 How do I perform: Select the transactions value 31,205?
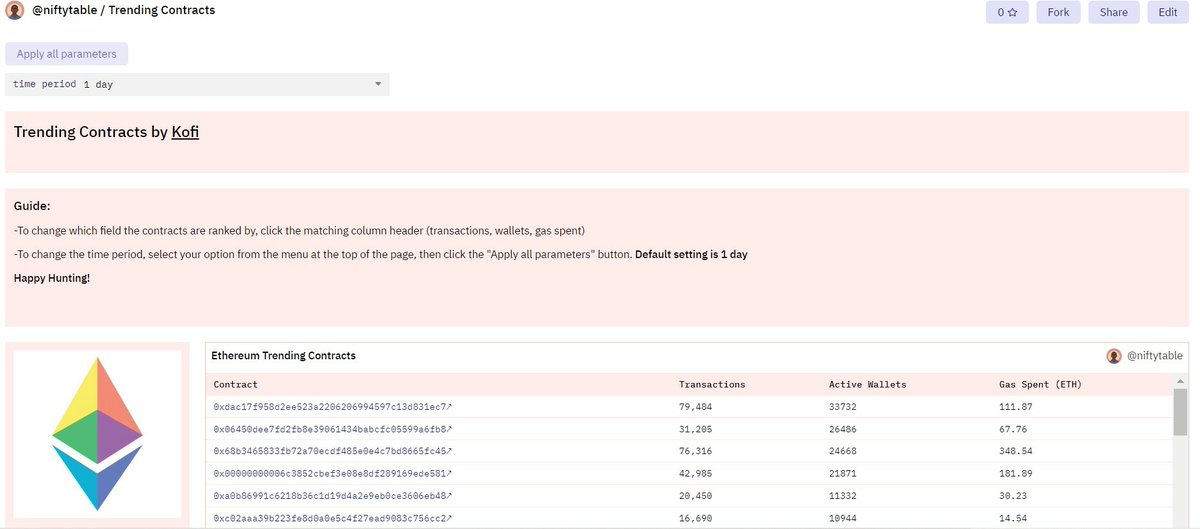point(696,429)
